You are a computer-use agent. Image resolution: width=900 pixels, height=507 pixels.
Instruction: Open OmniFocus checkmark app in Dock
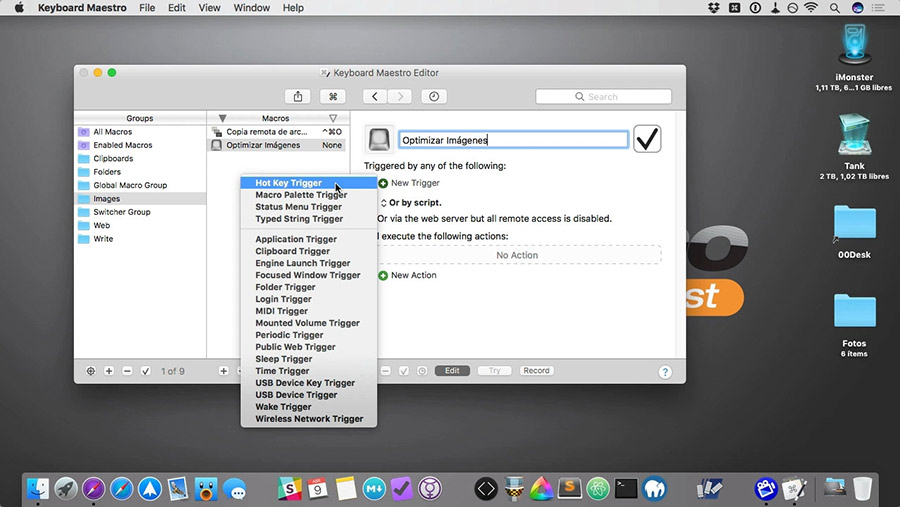(x=402, y=489)
